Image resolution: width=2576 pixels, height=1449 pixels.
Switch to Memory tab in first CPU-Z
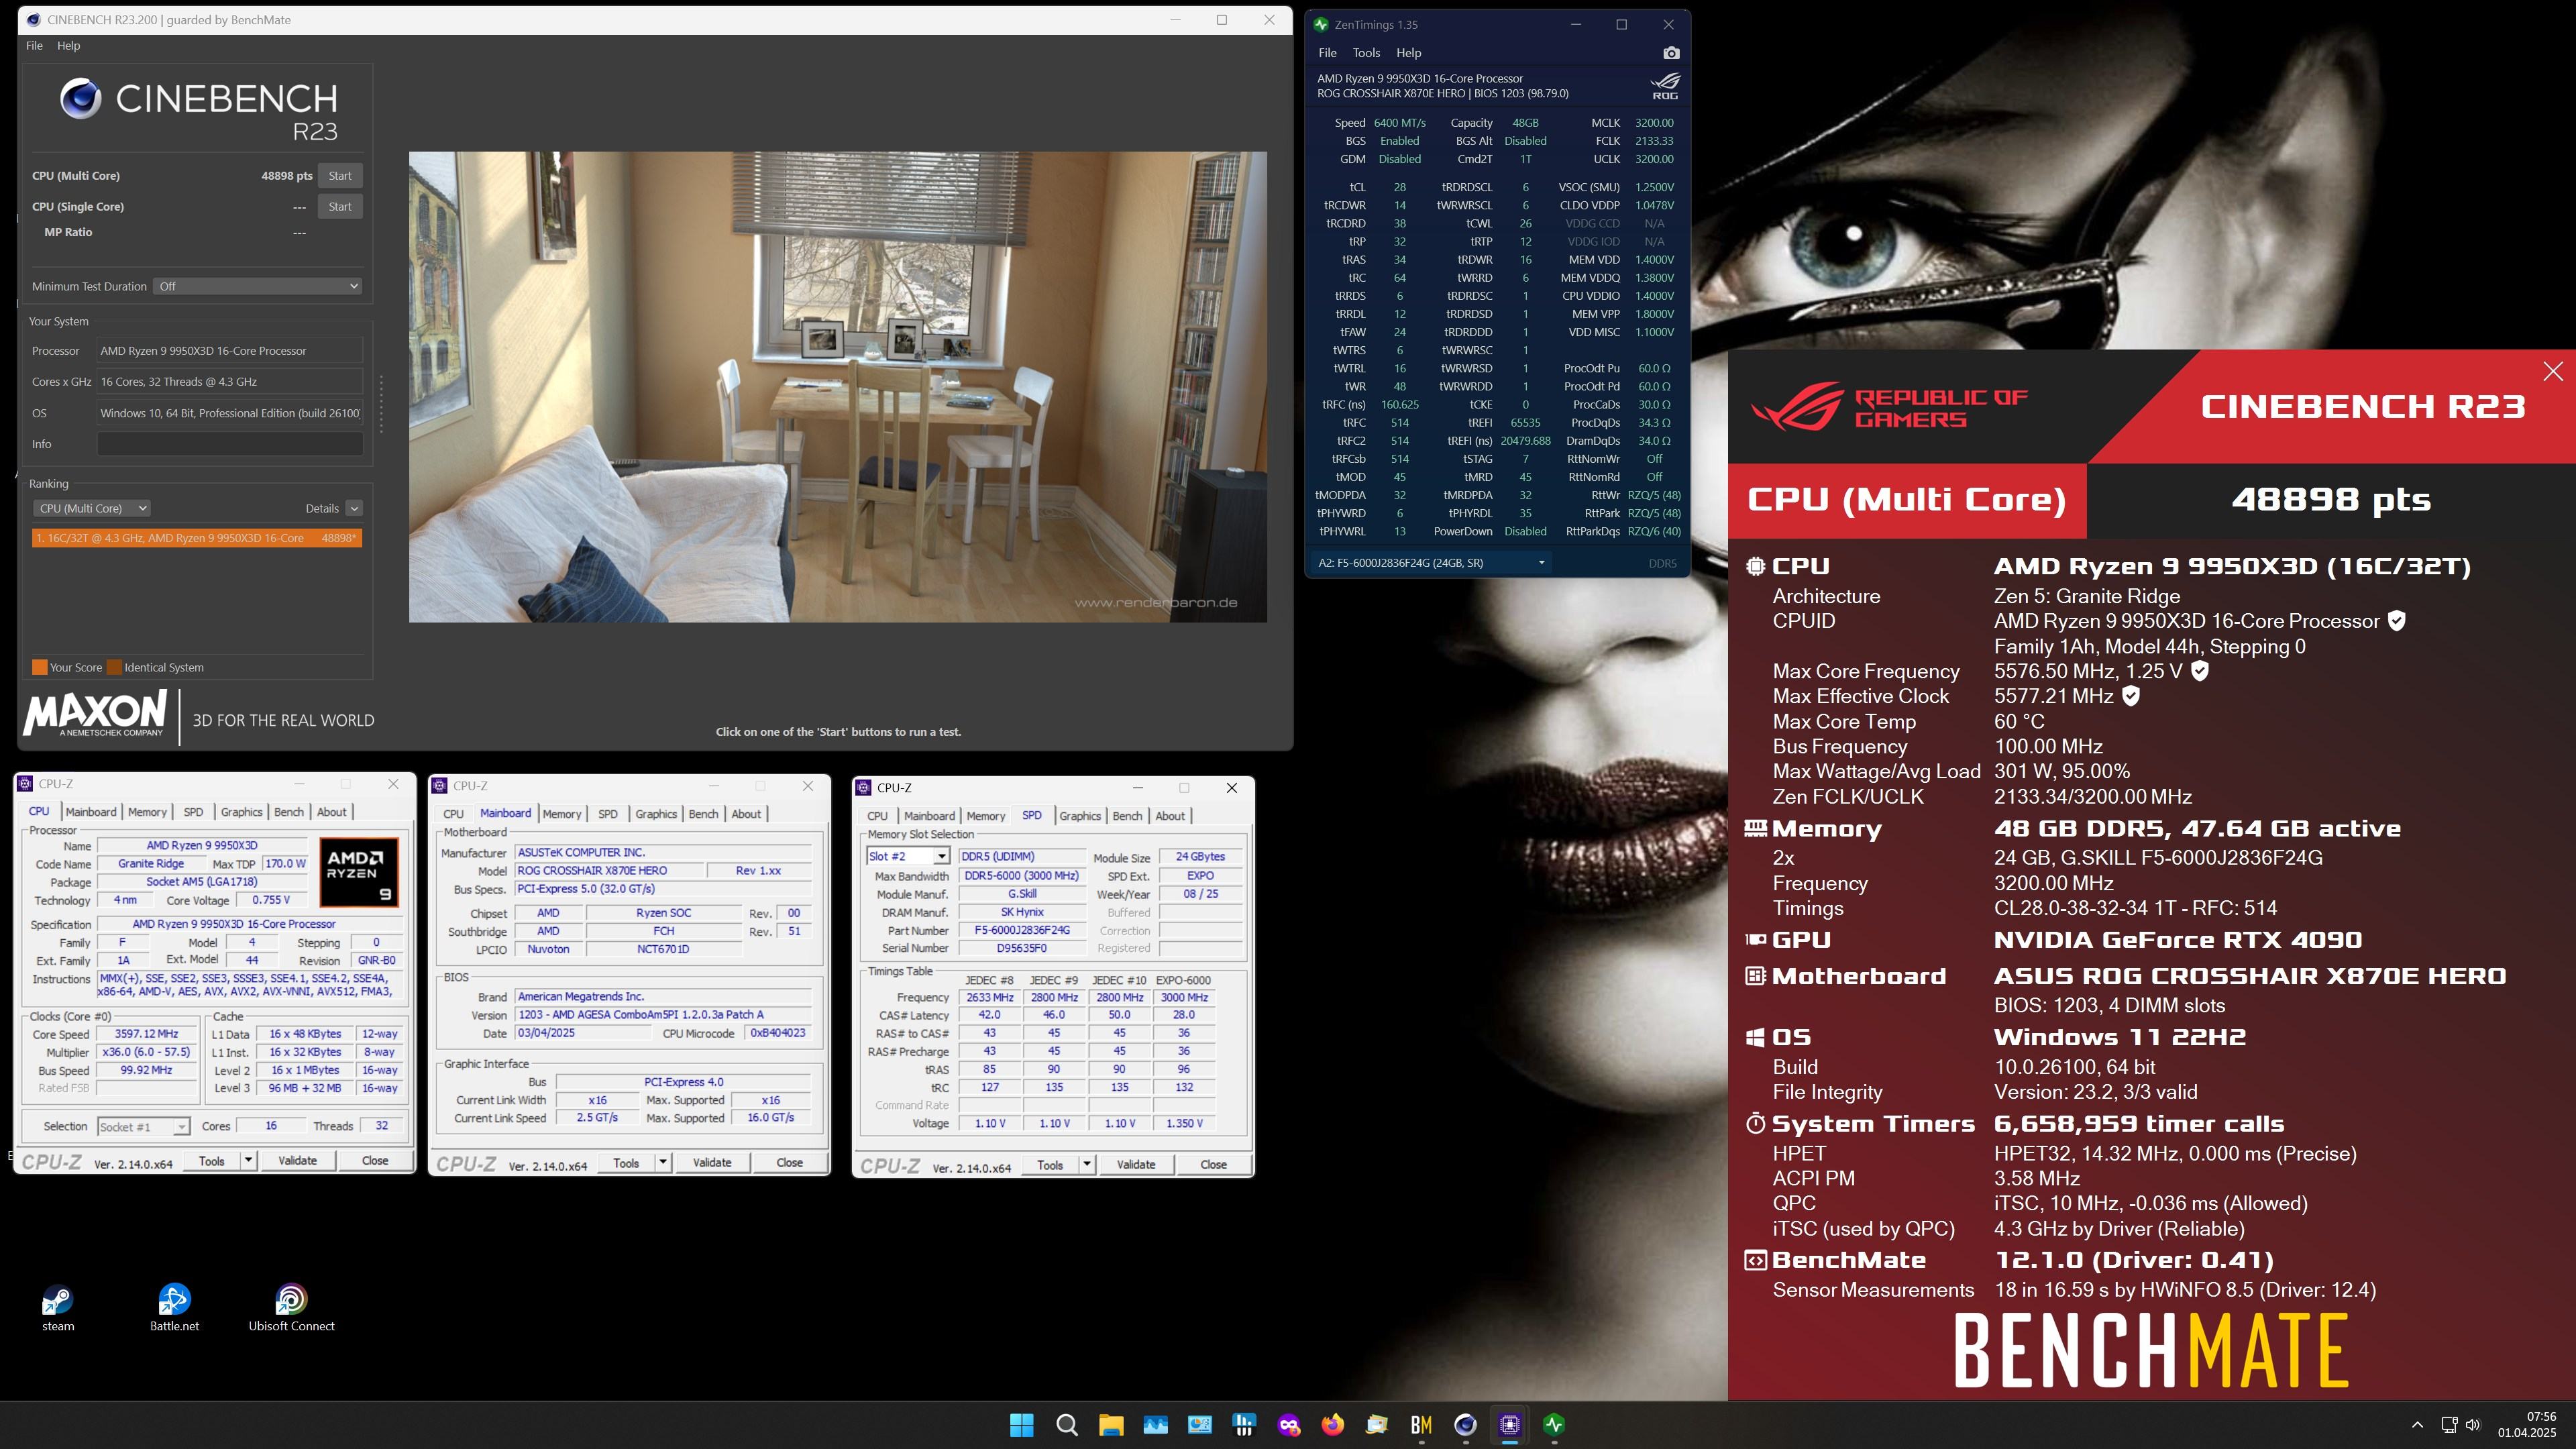147,812
